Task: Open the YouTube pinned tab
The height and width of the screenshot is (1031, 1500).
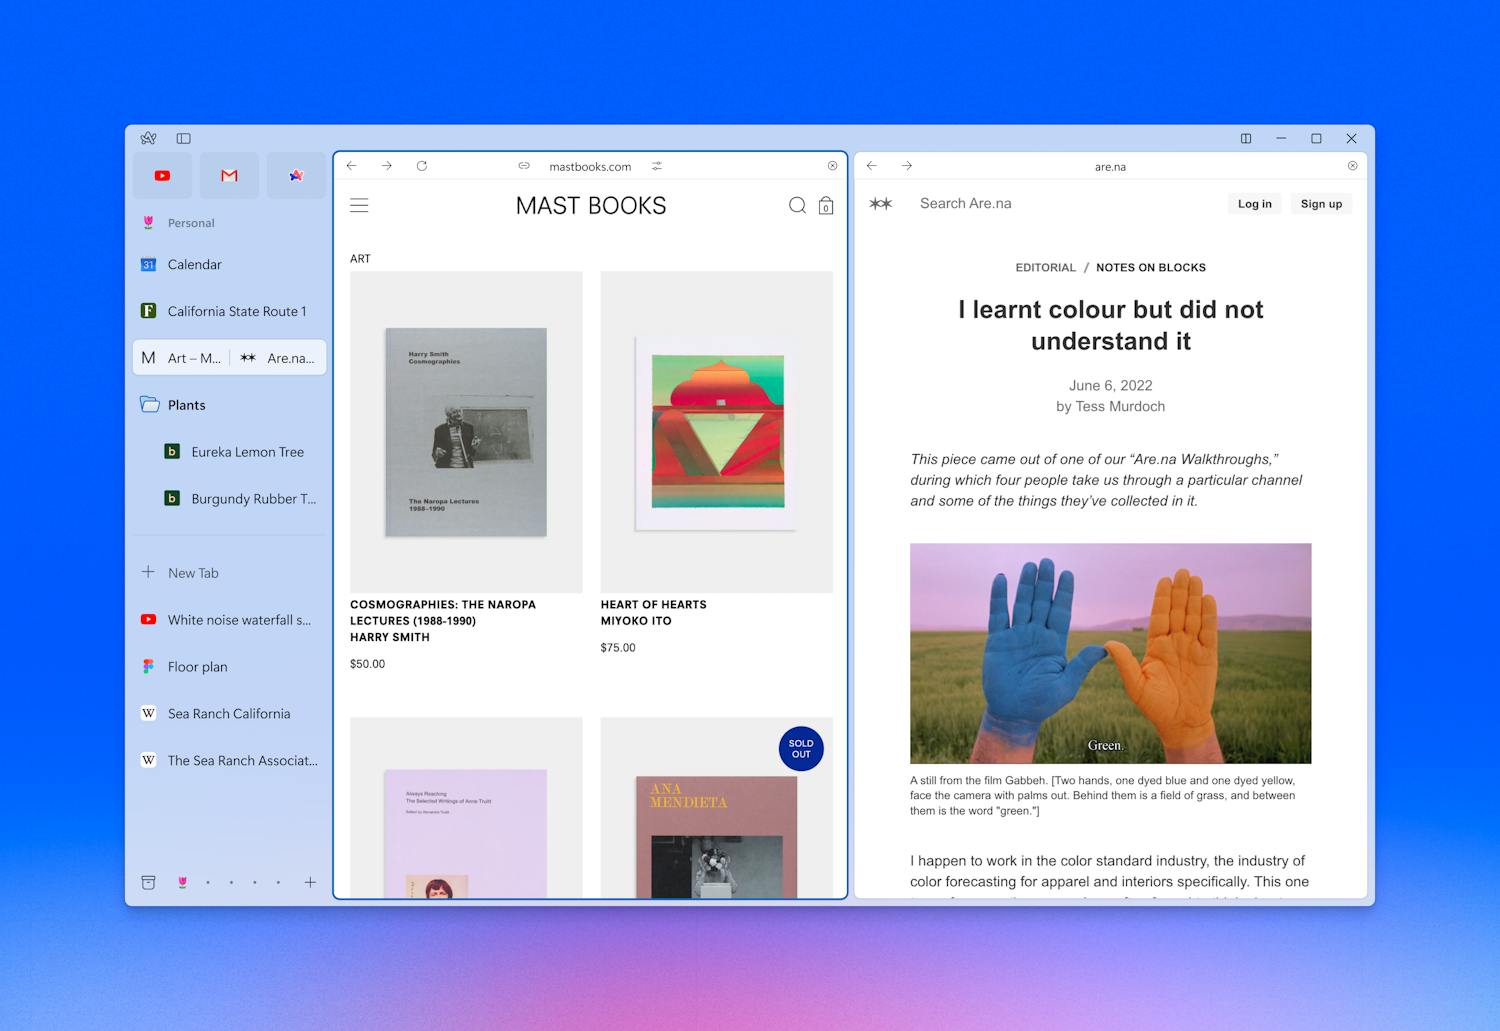Action: coord(162,175)
